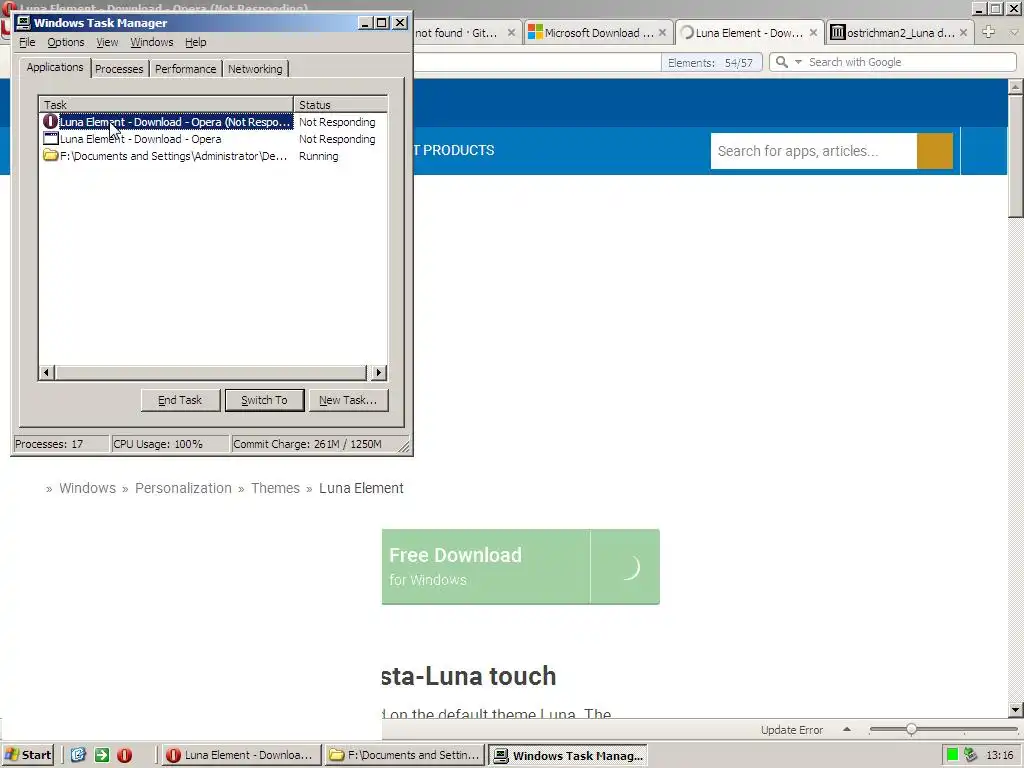The image size is (1024, 768).
Task: Click the right arrow of the task list scrollbar
Action: (x=379, y=373)
